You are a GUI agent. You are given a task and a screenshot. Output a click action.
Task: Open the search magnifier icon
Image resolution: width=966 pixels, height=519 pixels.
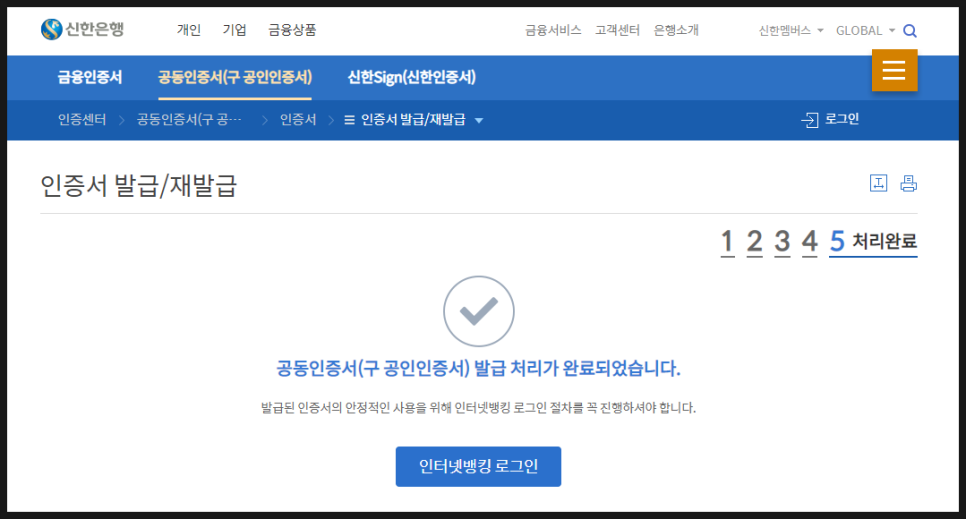(910, 31)
